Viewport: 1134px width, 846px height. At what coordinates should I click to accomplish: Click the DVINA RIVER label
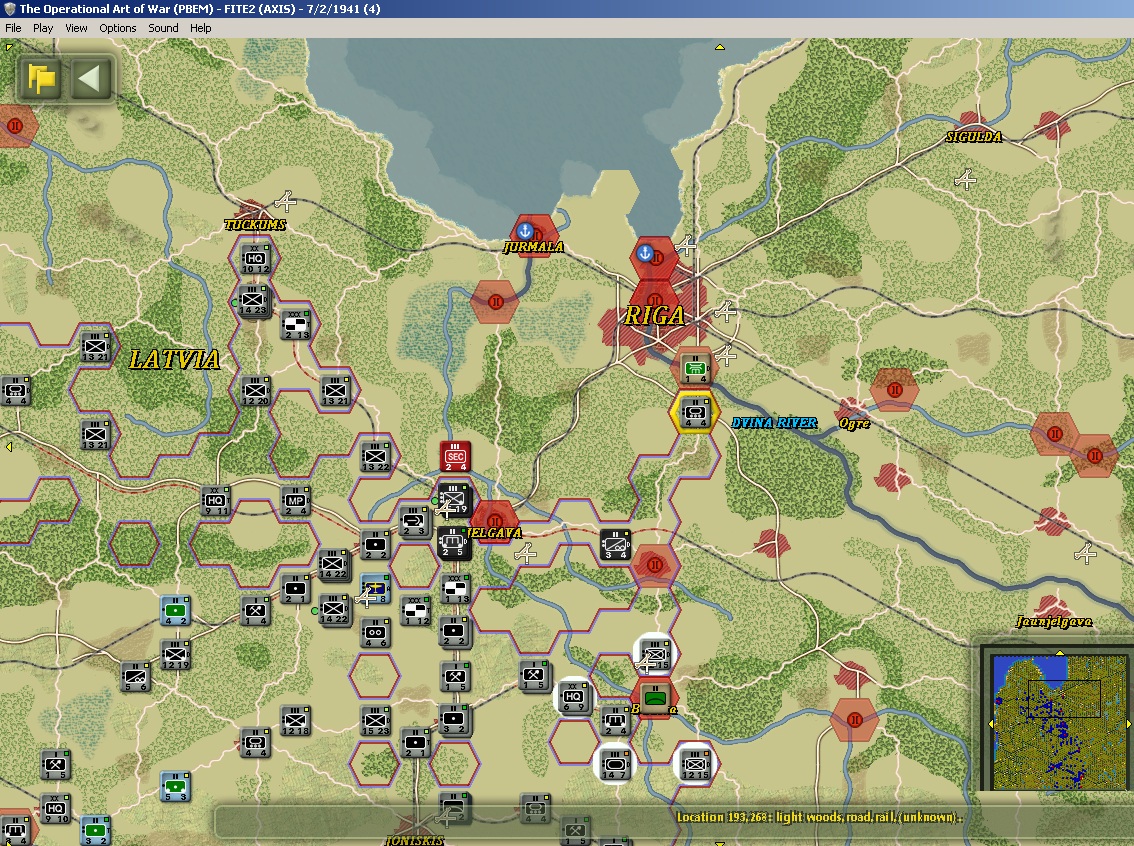coord(774,422)
